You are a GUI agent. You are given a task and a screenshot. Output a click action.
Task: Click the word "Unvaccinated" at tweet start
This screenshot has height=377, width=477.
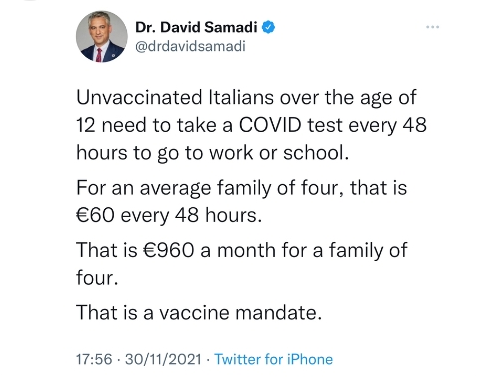(x=139, y=97)
